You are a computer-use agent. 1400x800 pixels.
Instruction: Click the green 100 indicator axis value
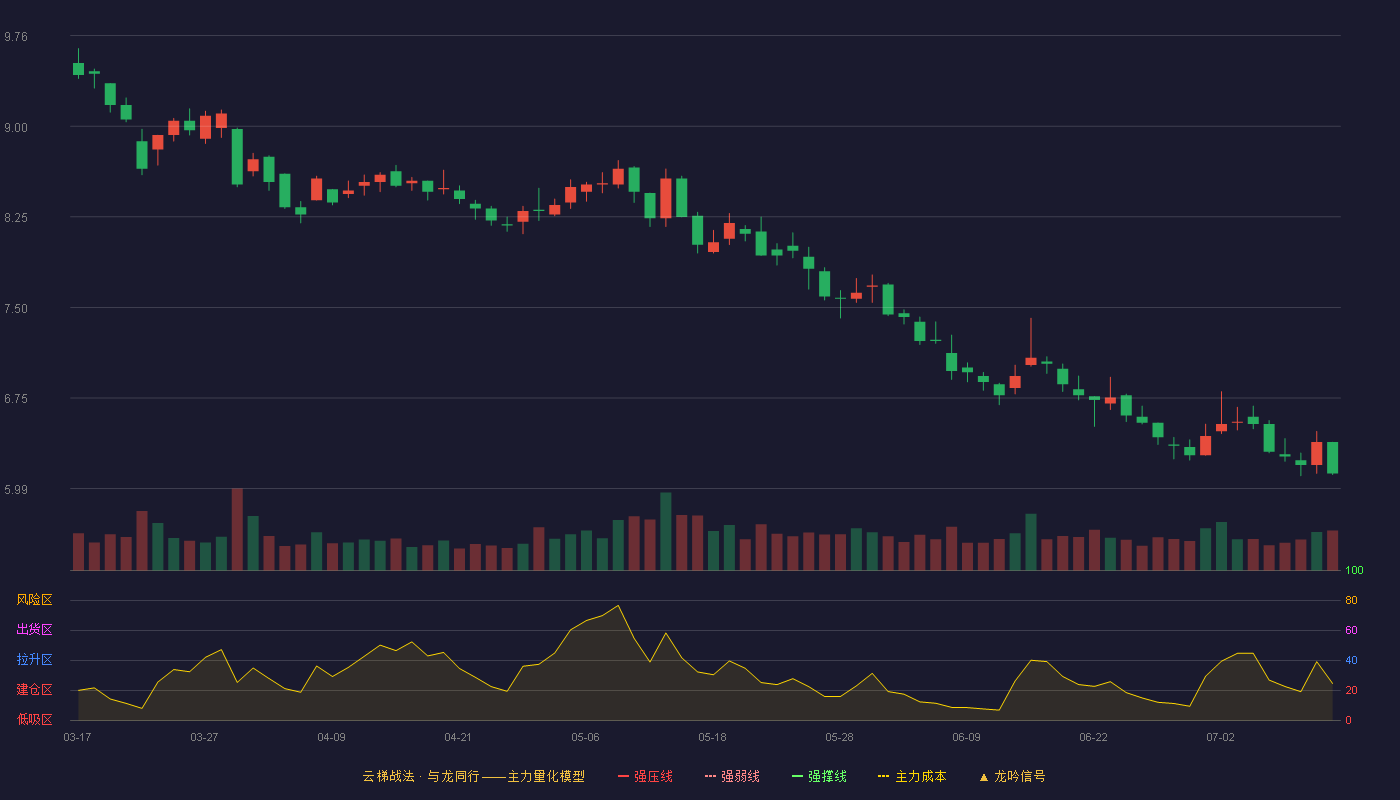coord(1354,571)
